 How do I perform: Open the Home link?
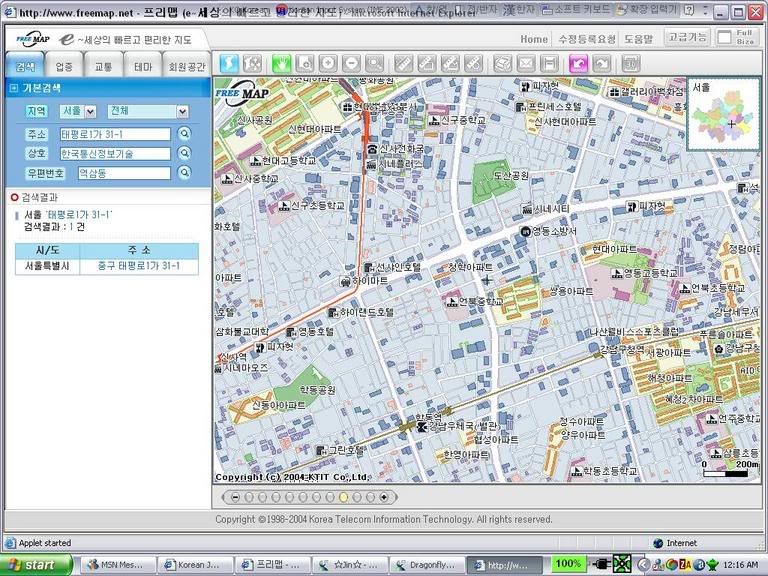534,39
